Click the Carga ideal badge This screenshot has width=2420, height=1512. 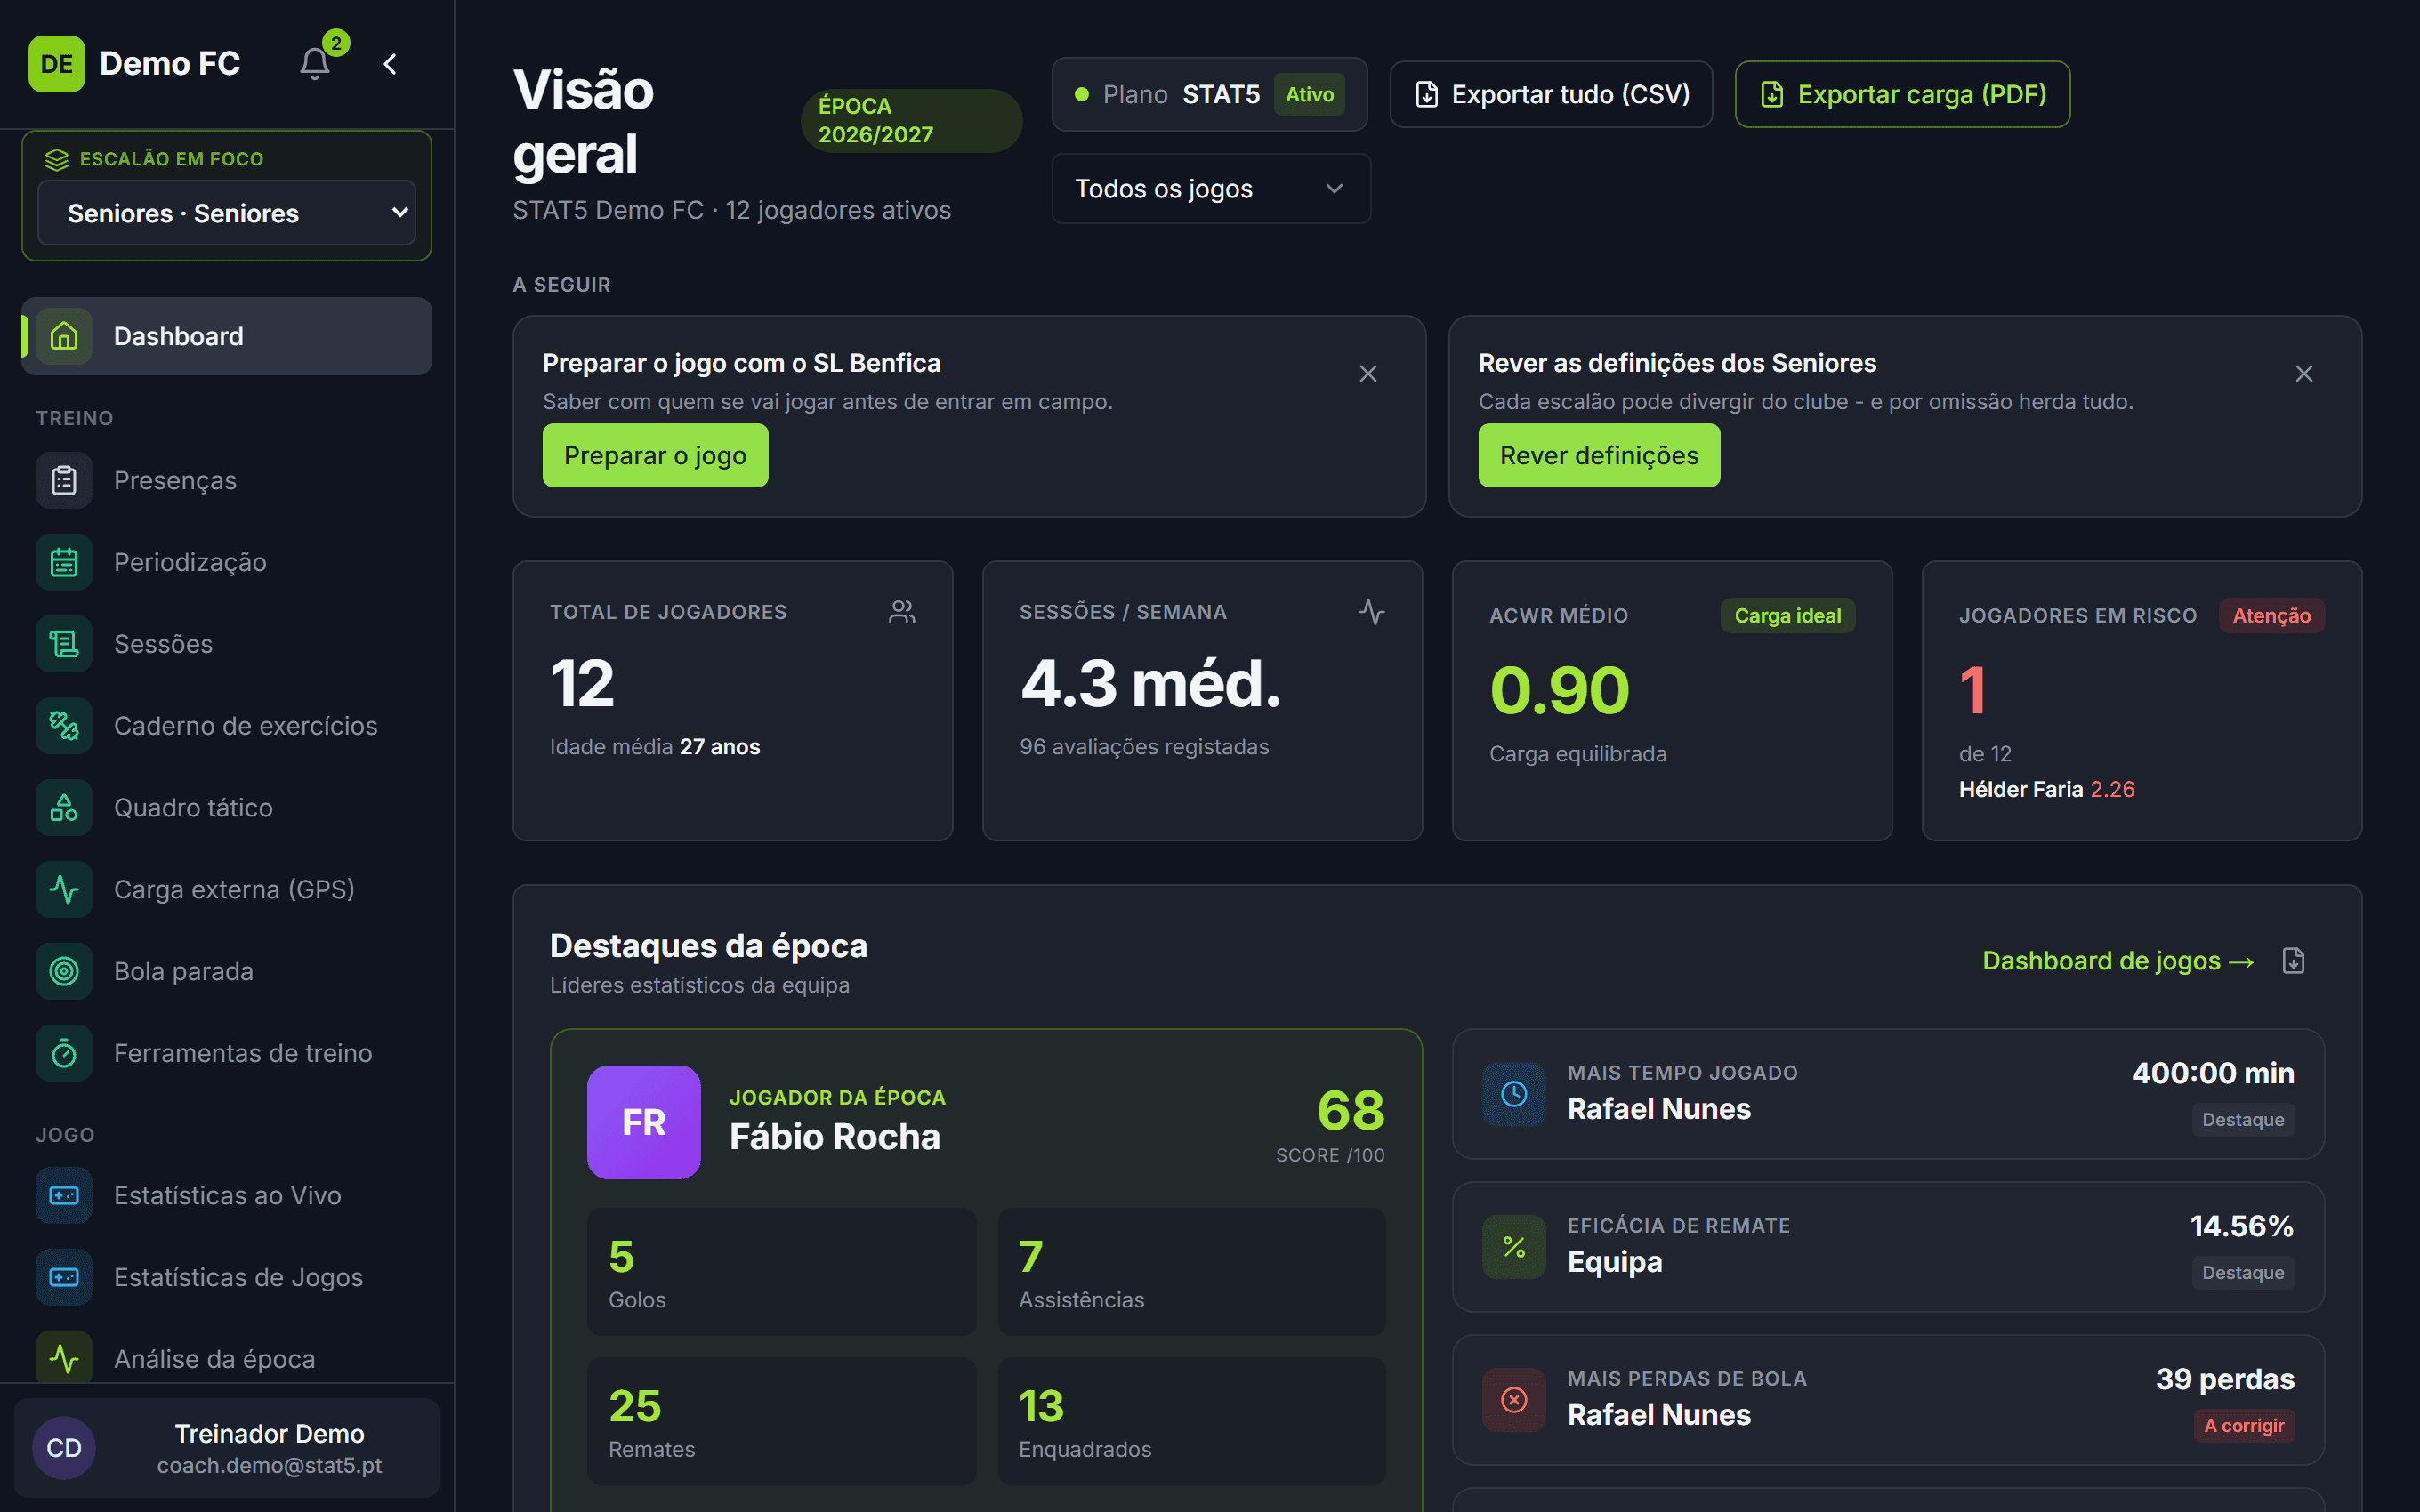click(1787, 616)
